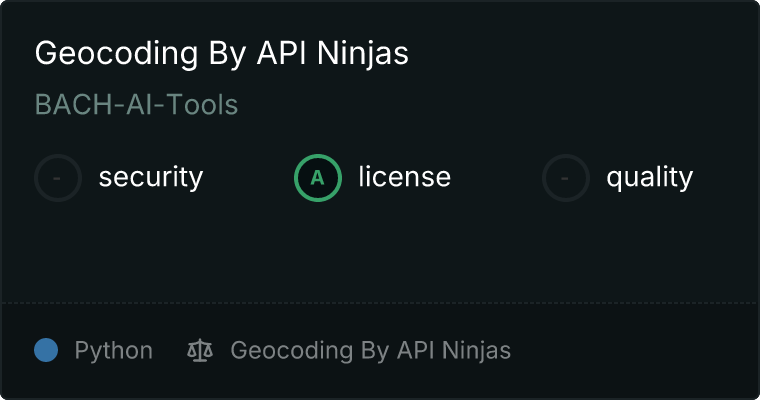The image size is (760, 400).
Task: Click the Python language label
Action: (113, 351)
